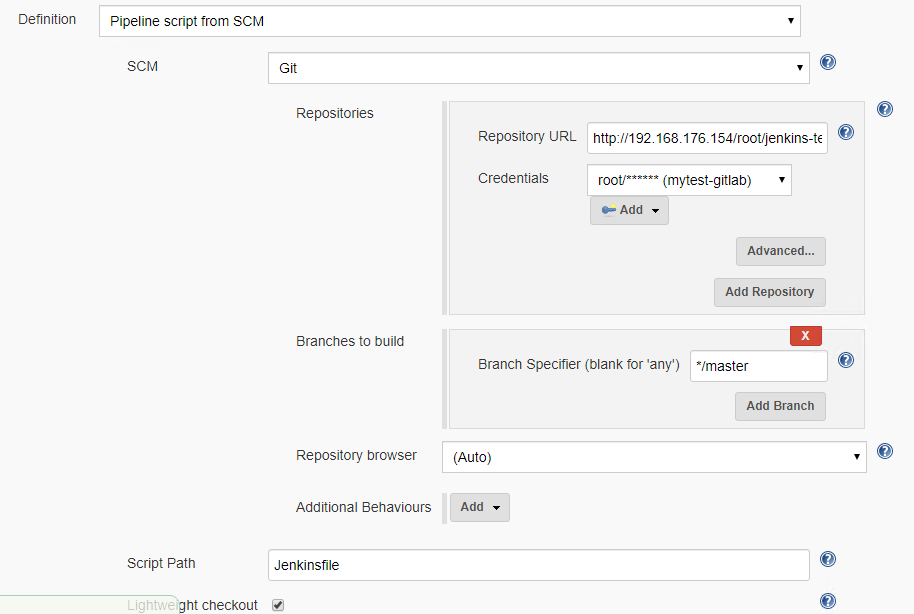Open the Credentials selection dropdown
The height and width of the screenshot is (614, 914).
click(689, 180)
